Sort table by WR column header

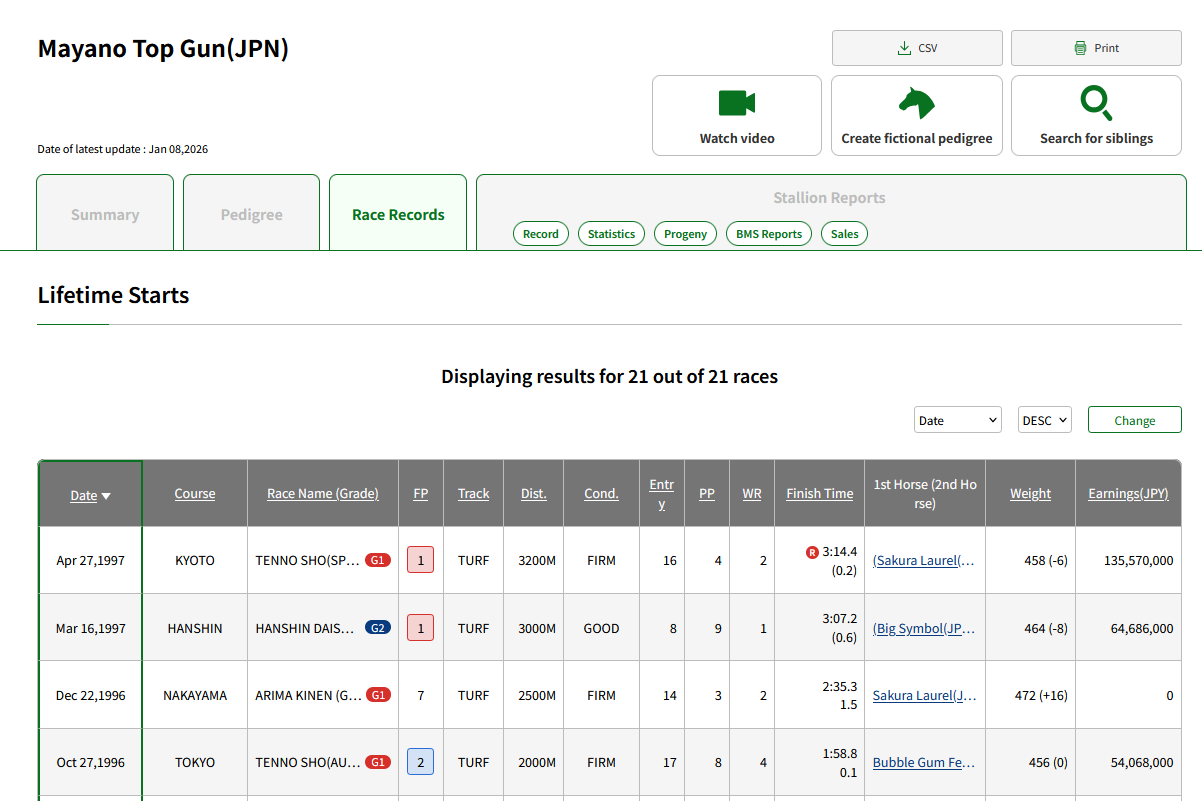tap(752, 493)
